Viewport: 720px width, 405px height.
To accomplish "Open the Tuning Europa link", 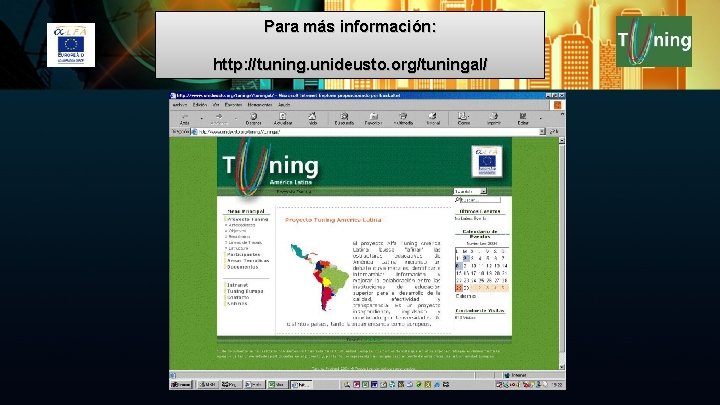I will (x=245, y=291).
